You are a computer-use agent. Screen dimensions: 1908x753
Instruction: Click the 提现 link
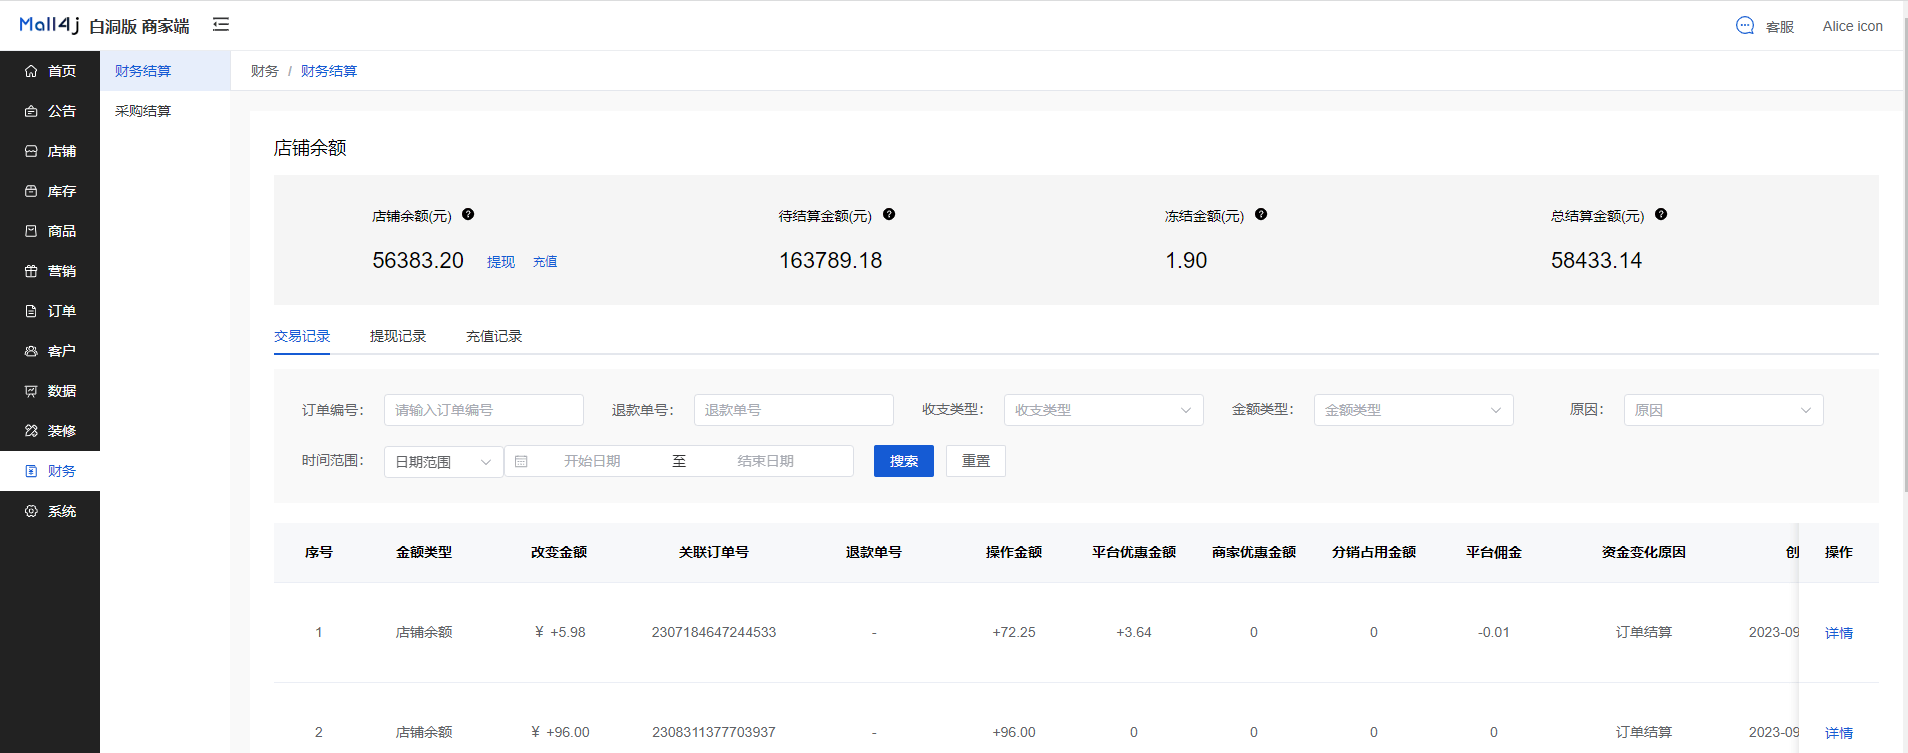pyautogui.click(x=501, y=262)
